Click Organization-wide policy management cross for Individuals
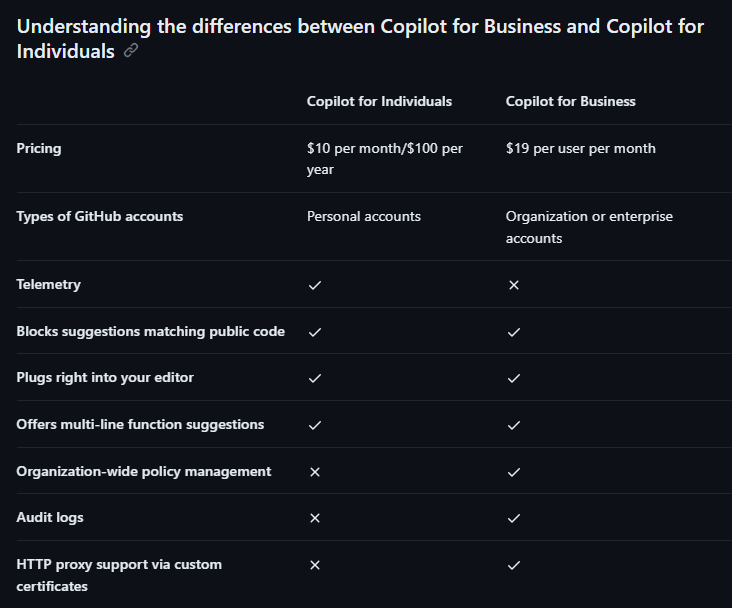 [315, 471]
